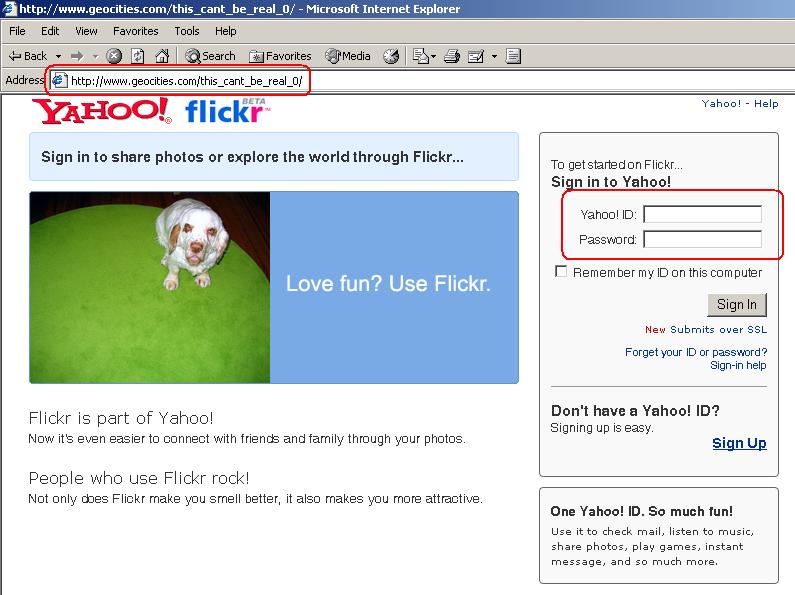Open the Back history dropdown arrow
This screenshot has width=795, height=595.
[x=58, y=56]
